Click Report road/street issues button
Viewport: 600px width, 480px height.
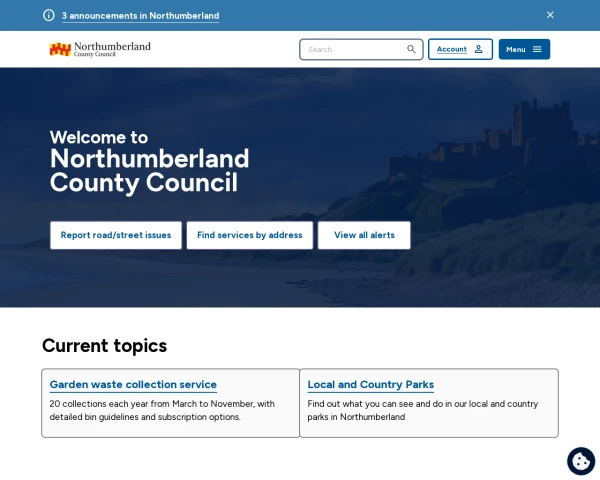tap(116, 235)
